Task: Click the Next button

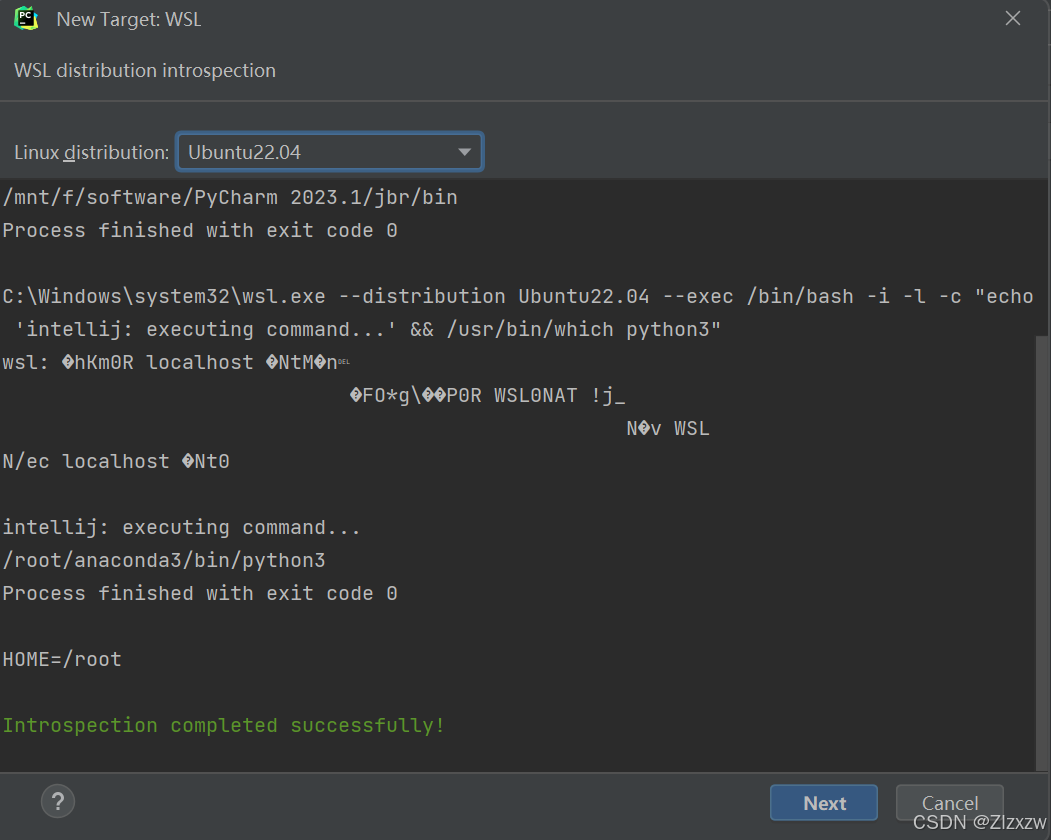Action: [x=823, y=802]
